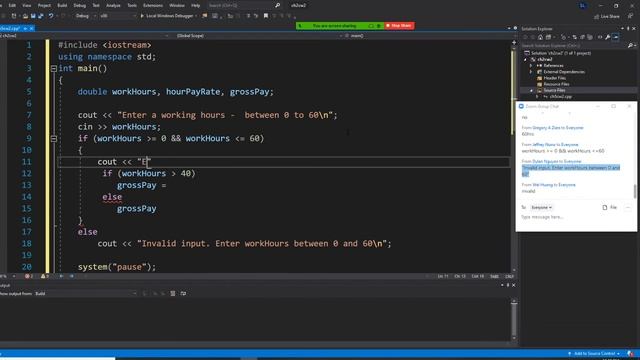Close the ch2cw2.cpp editor tab

point(31,28)
